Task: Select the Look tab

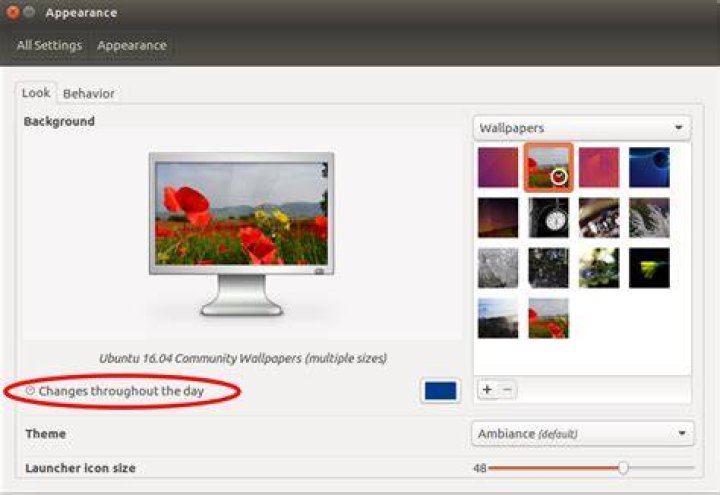Action: point(36,93)
